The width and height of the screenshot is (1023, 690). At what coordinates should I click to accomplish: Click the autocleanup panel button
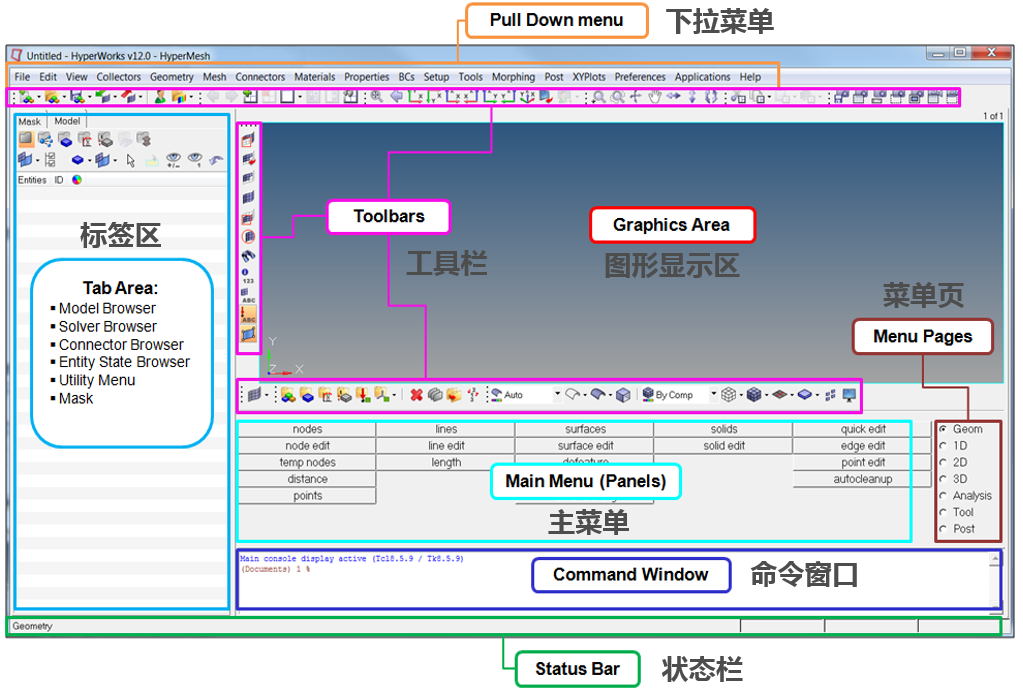click(x=862, y=478)
